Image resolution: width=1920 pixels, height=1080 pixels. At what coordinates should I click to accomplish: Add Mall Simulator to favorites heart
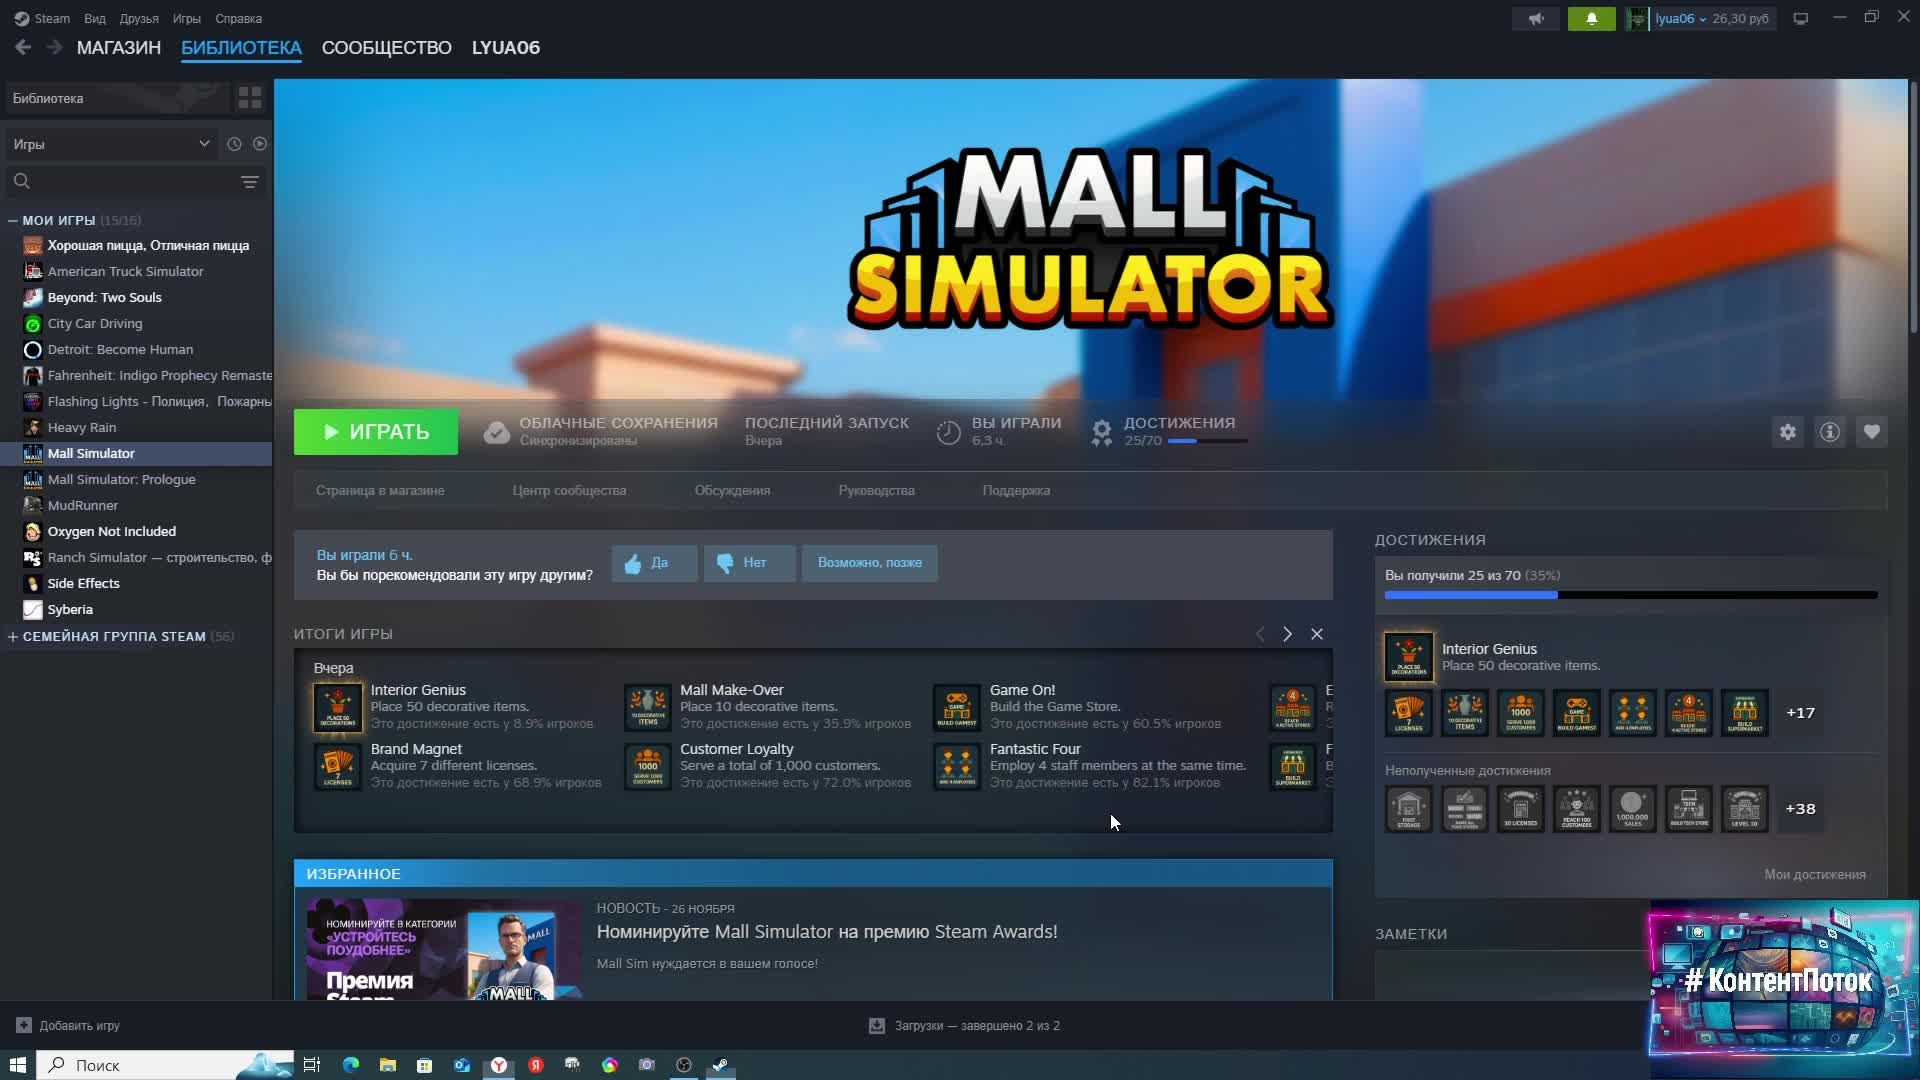1871,432
